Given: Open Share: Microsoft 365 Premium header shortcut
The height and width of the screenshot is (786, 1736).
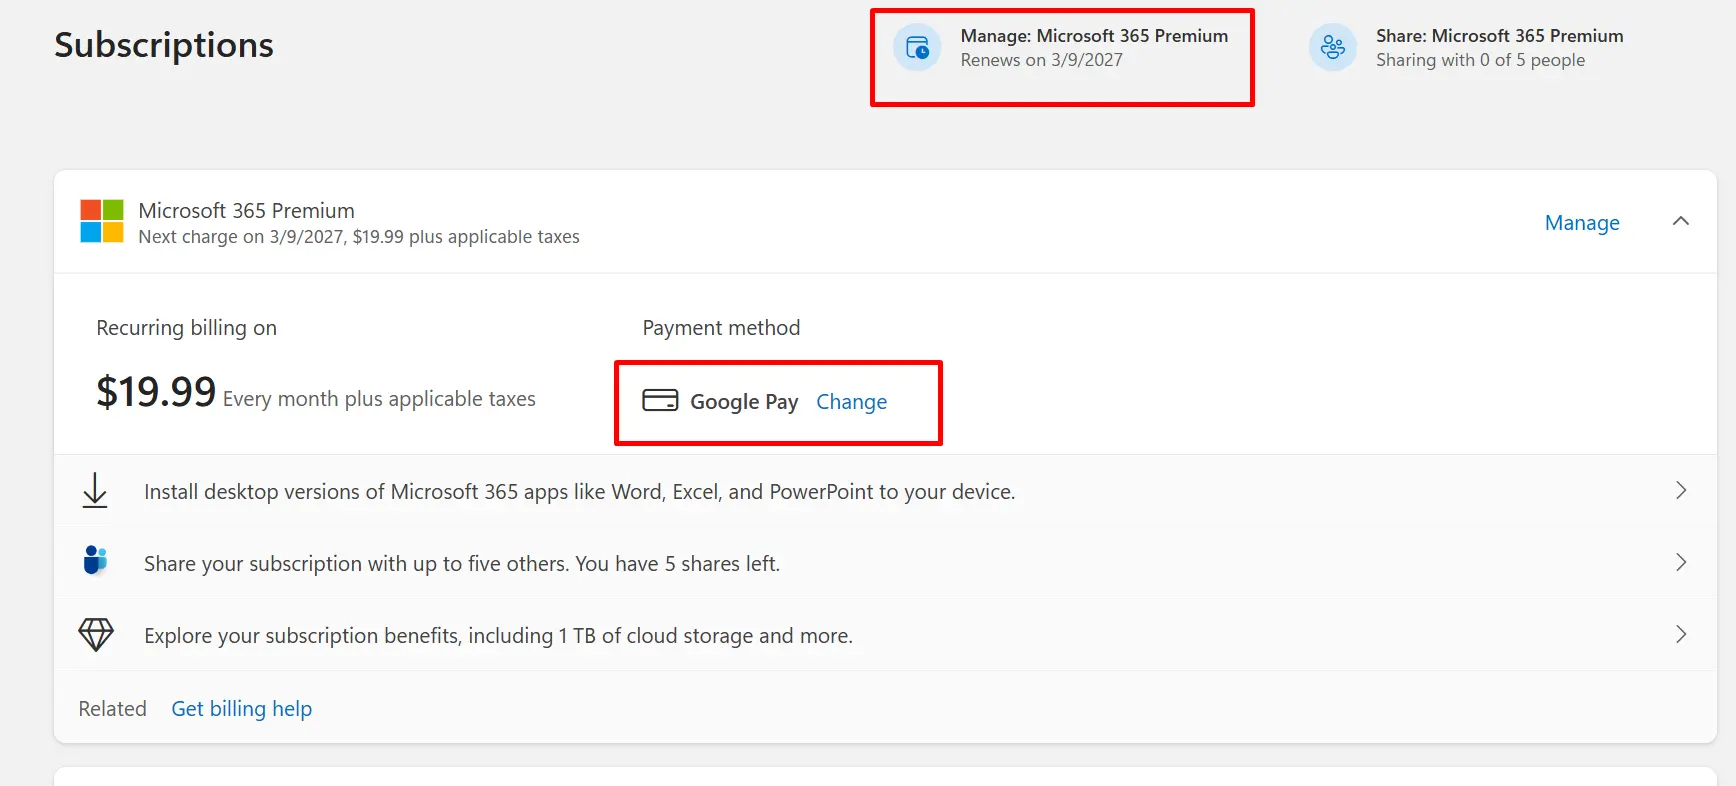Looking at the screenshot, I should coord(1467,47).
